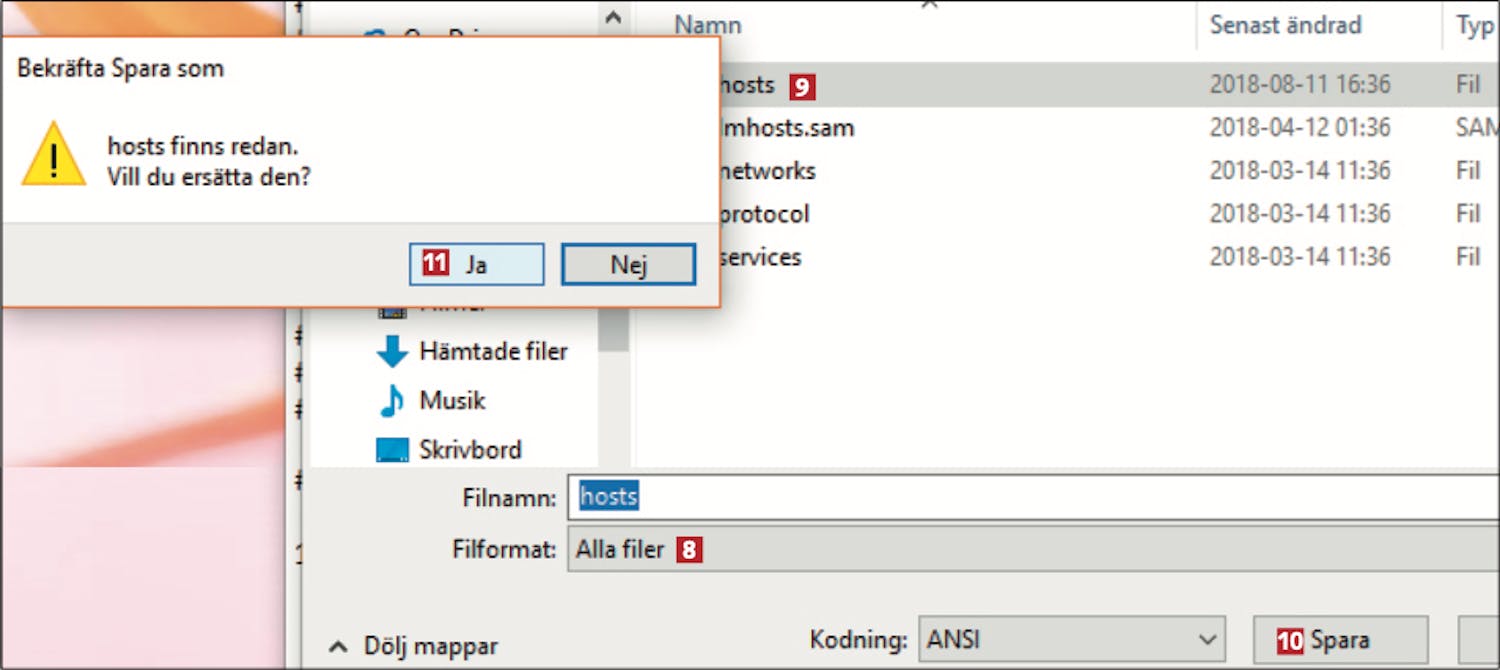This screenshot has height=670, width=1500.
Task: Click the Hämtade filer download arrow icon
Action: click(x=392, y=352)
